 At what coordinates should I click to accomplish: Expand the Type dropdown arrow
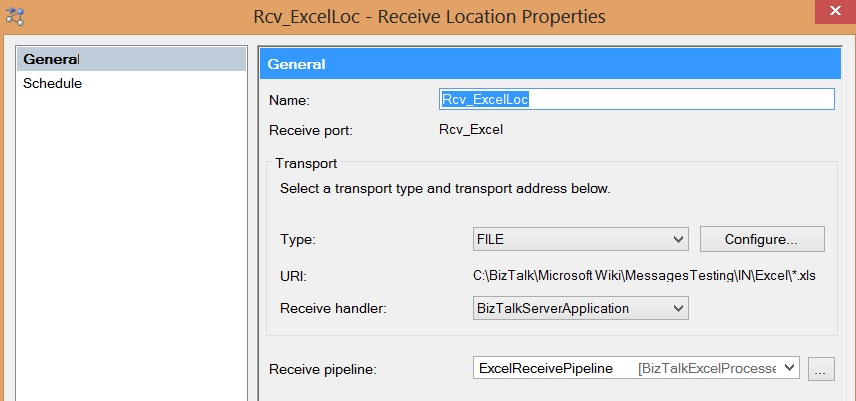click(678, 239)
